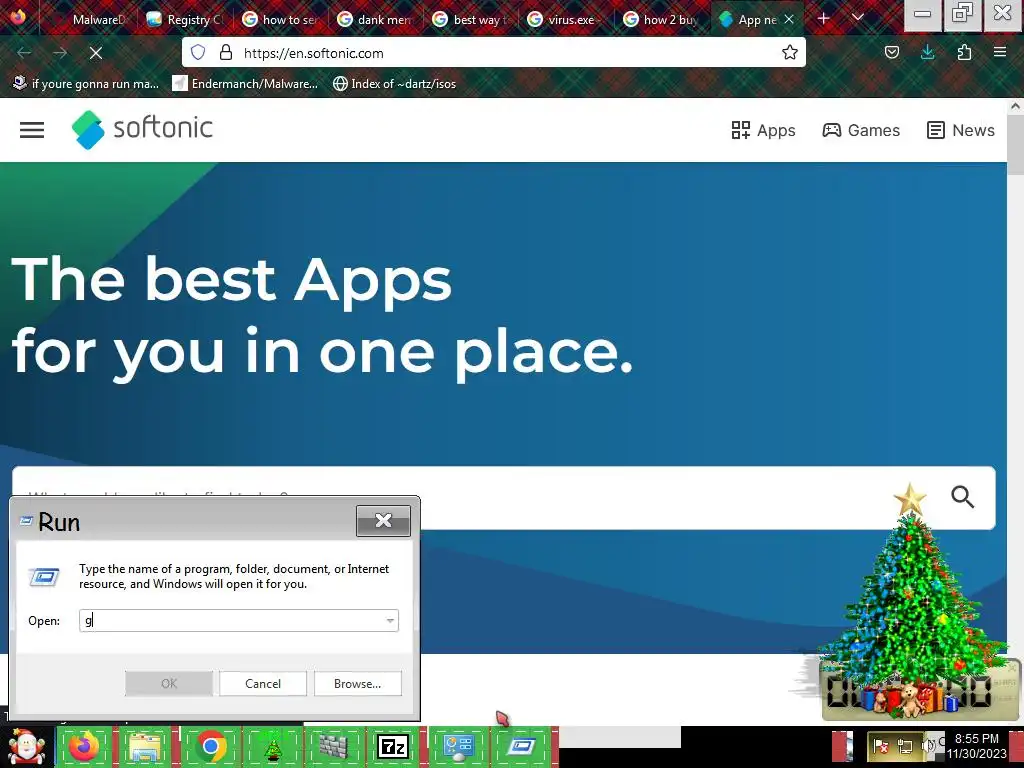Switch to the 'how to sen' tab
This screenshot has height=768, width=1024.
[281, 20]
